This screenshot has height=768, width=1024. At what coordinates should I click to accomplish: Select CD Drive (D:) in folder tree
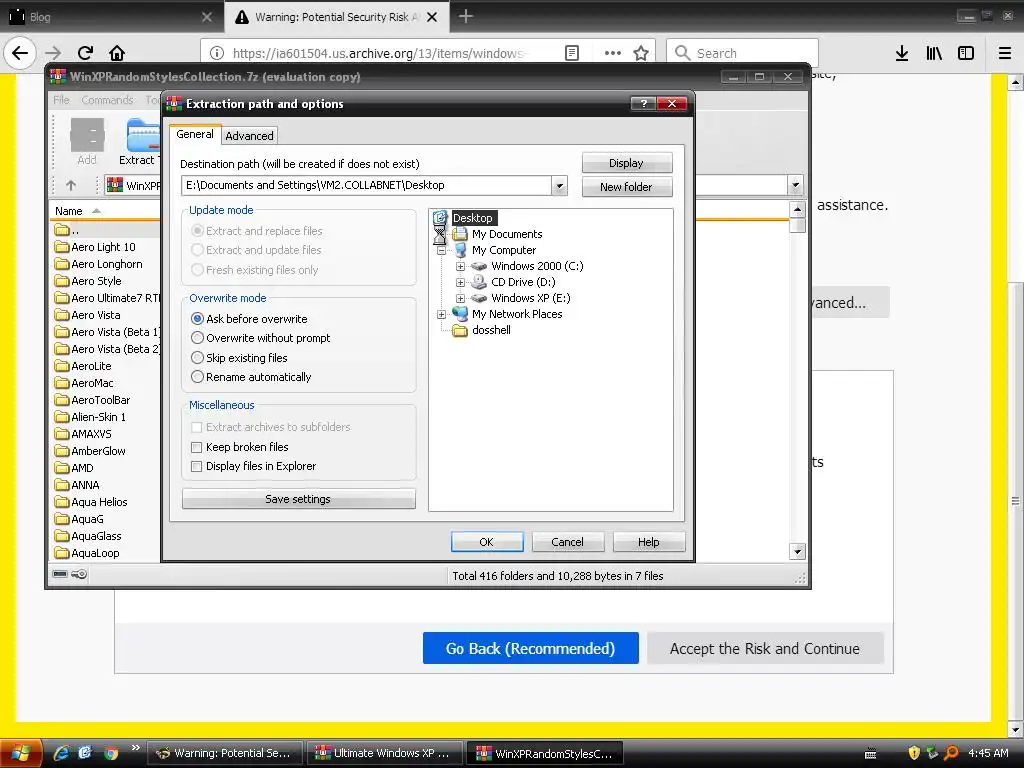click(x=523, y=282)
